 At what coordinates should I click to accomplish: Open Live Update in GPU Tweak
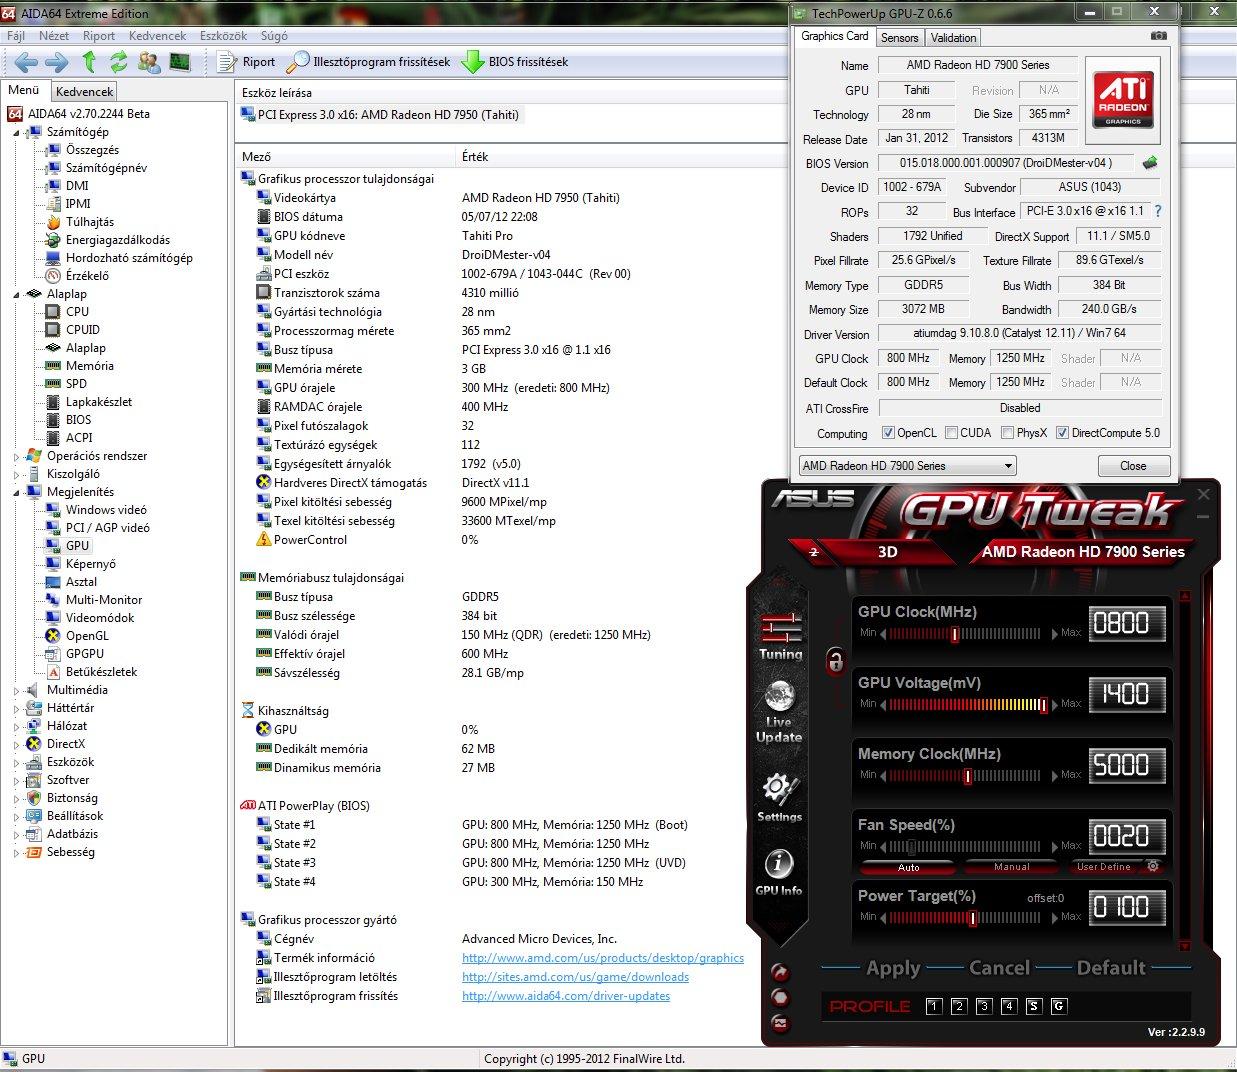[779, 712]
